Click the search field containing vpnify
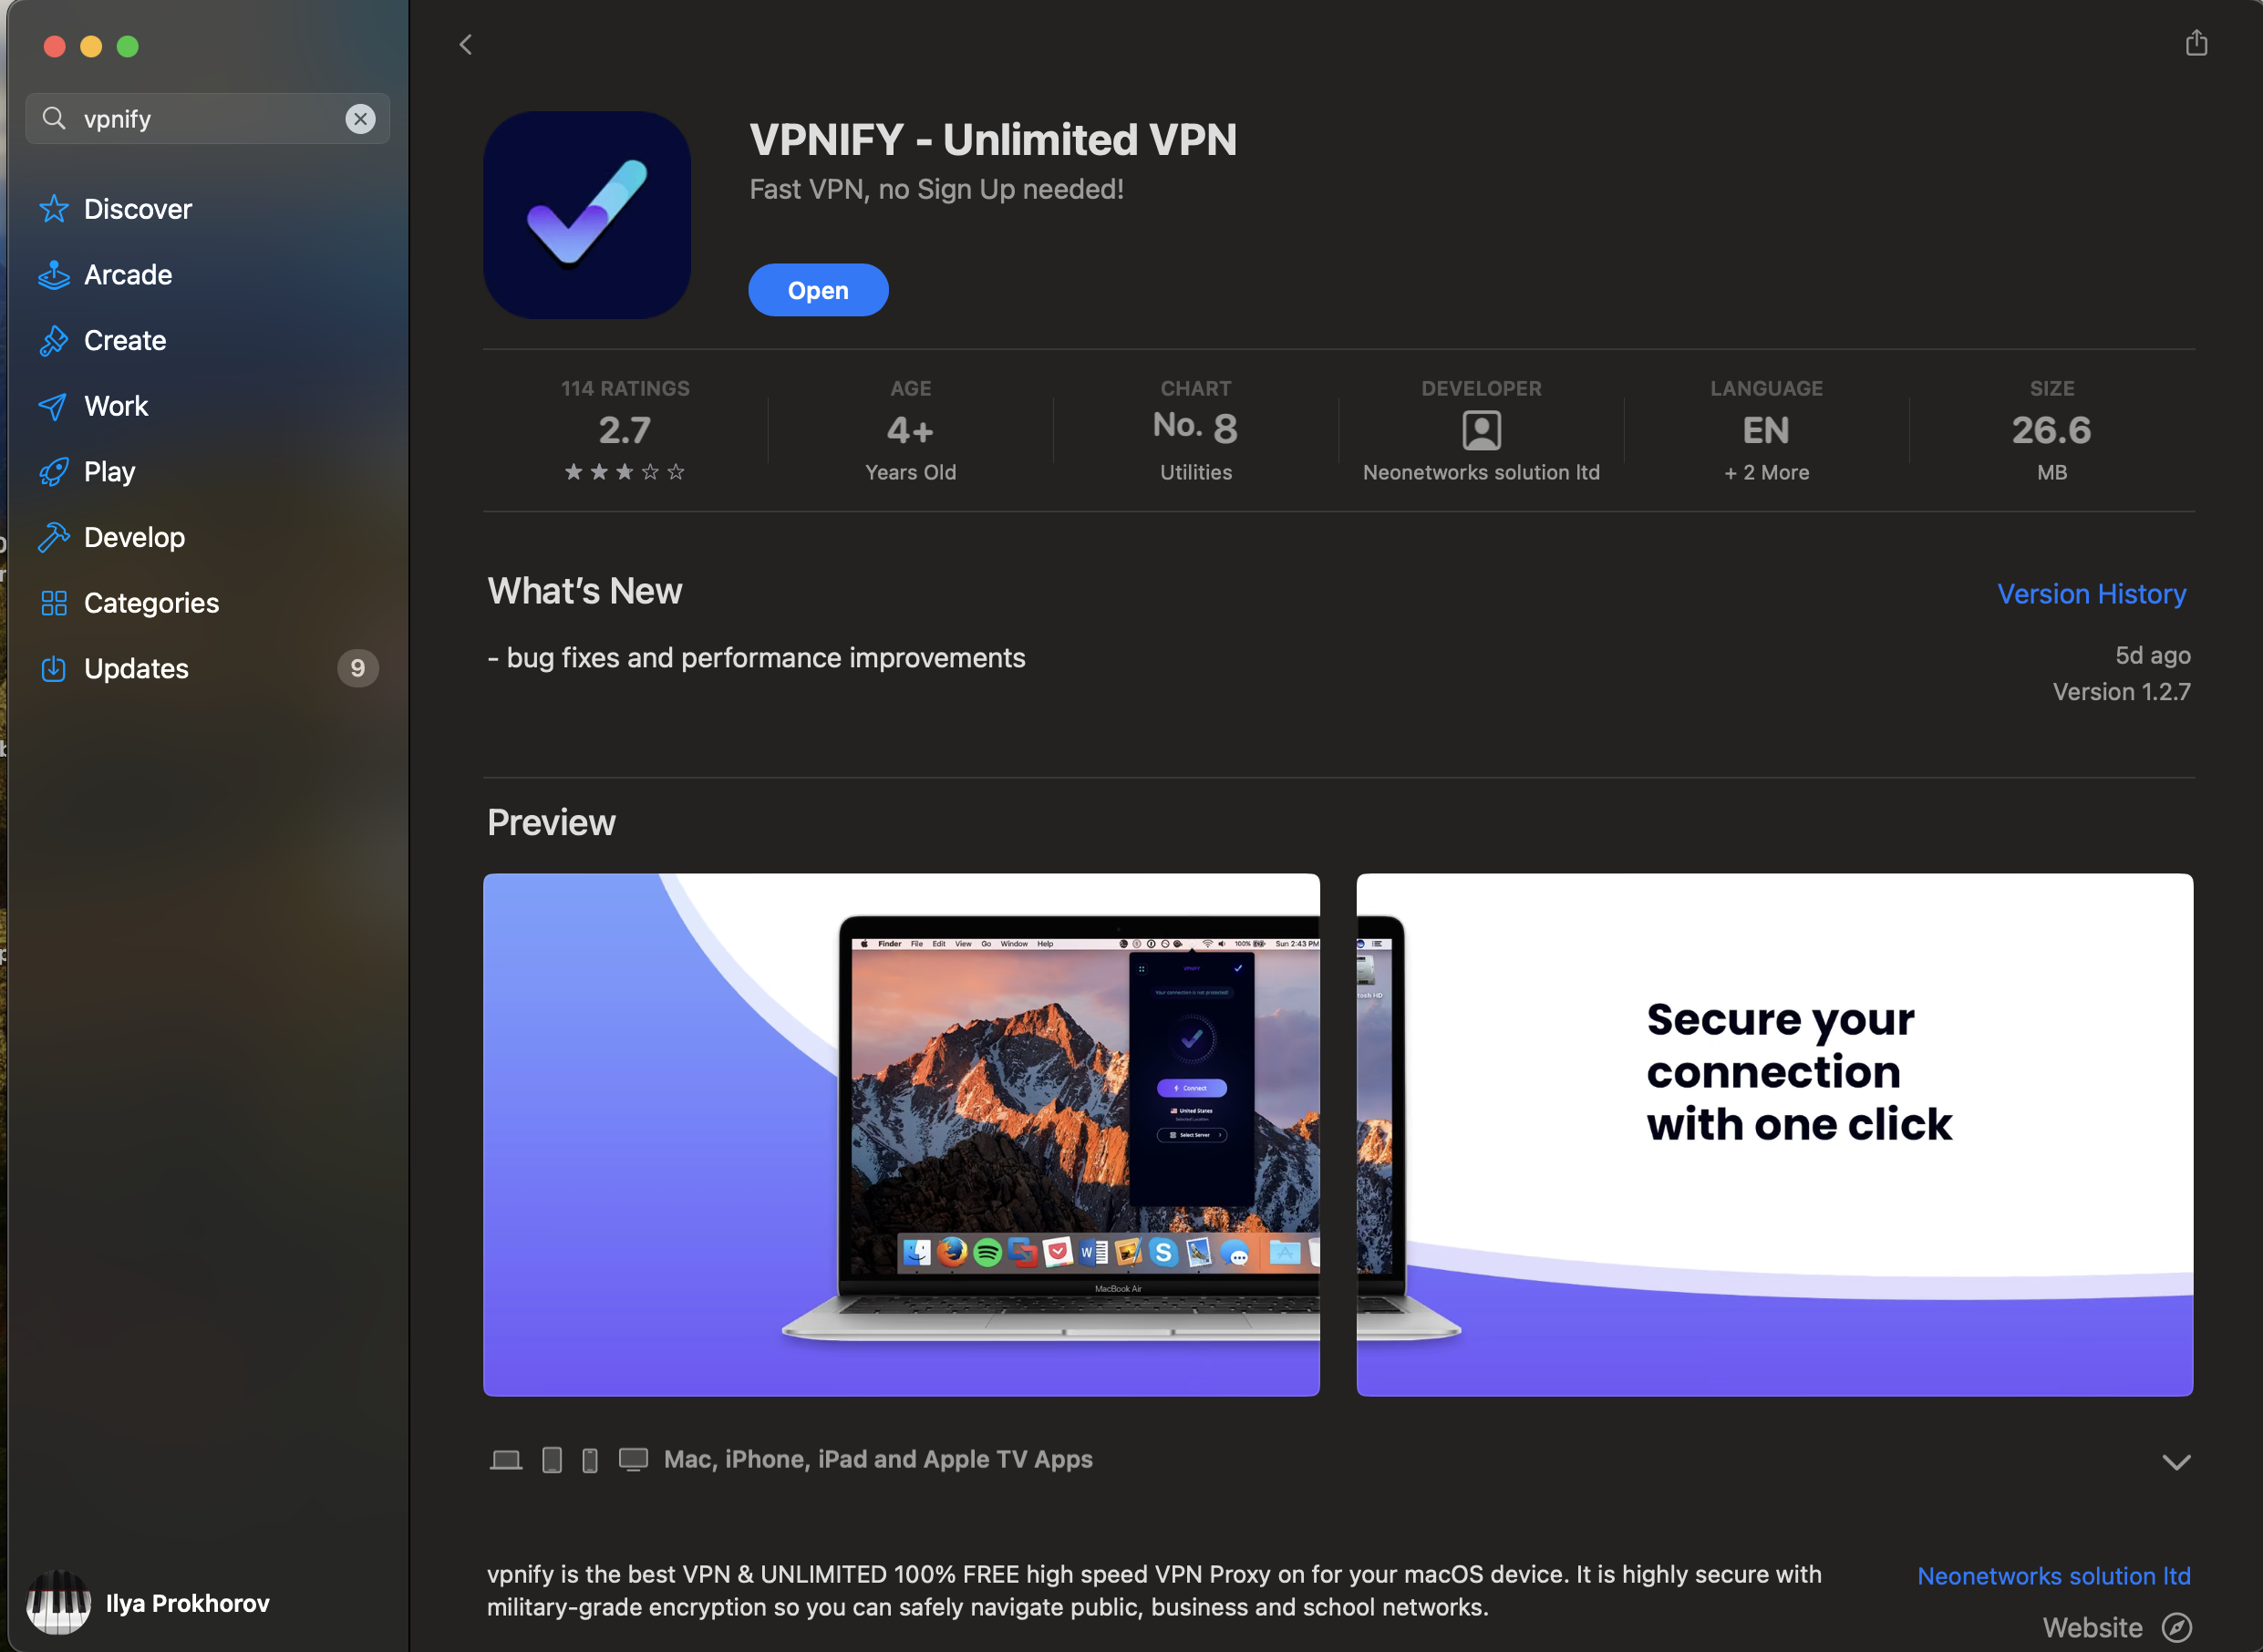Viewport: 2263px width, 1652px height. point(208,119)
